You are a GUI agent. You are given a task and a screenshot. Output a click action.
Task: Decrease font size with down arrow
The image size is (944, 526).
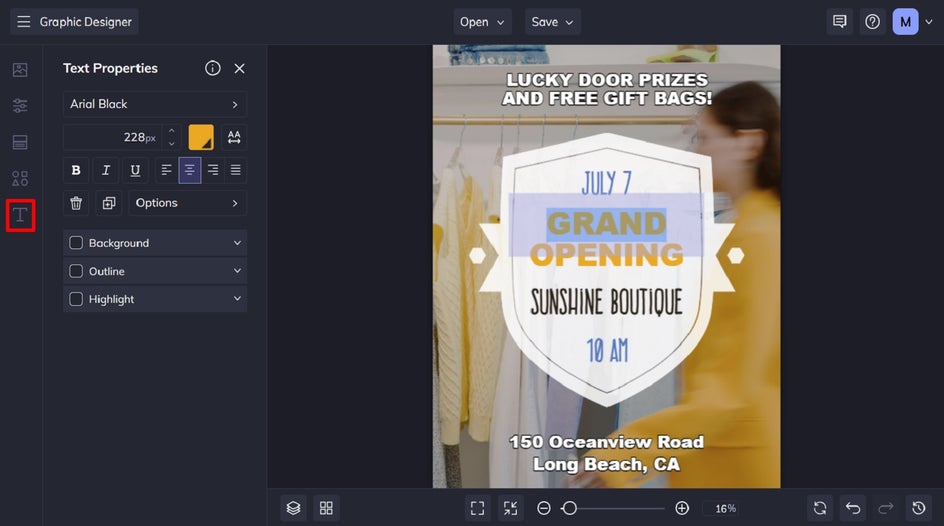(172, 143)
